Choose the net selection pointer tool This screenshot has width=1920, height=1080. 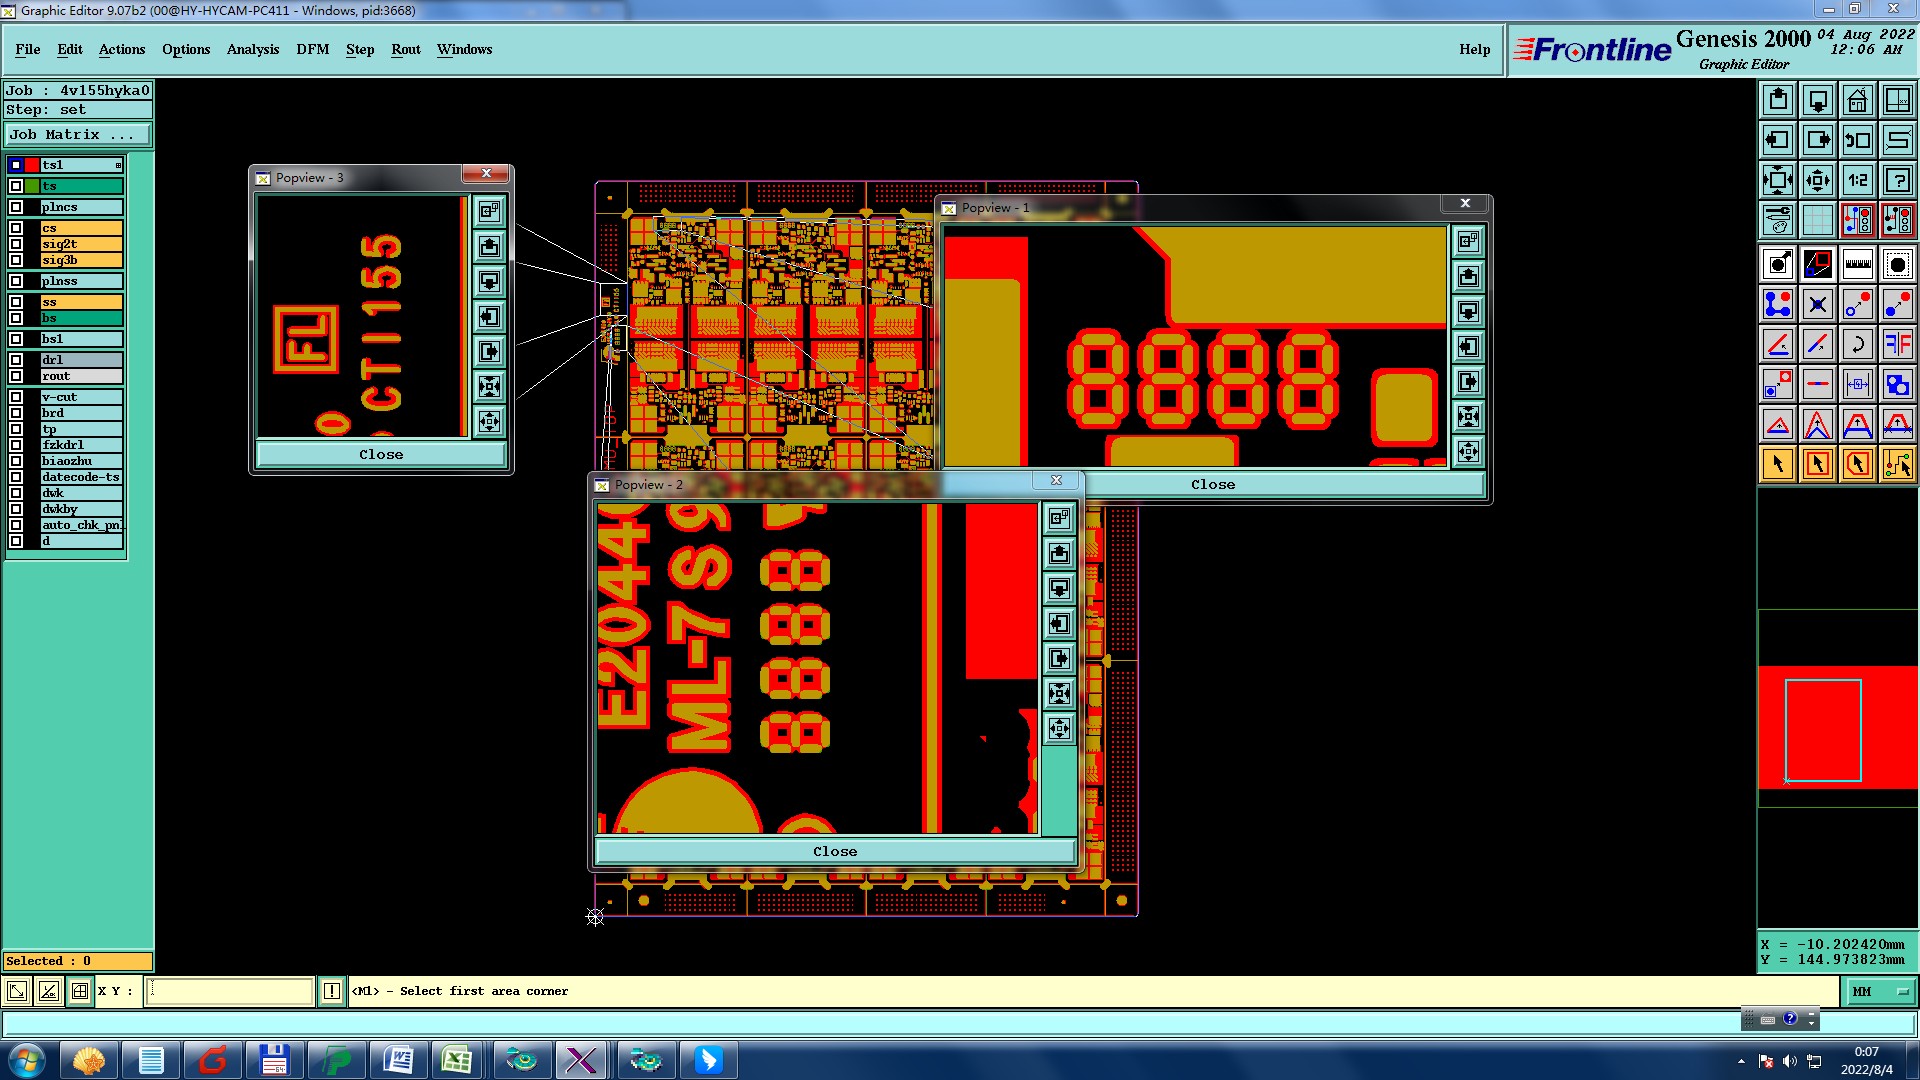point(1897,464)
